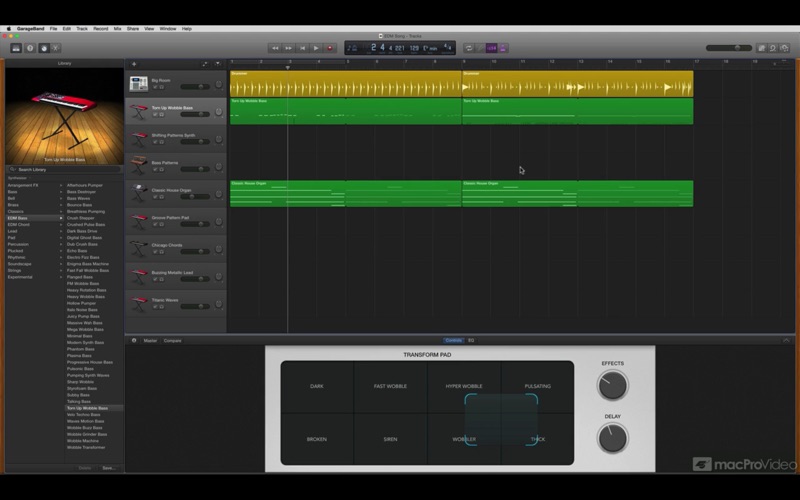Screen dimensions: 800x500
Task: Click the track header automation toggle icon
Action: tap(205, 64)
